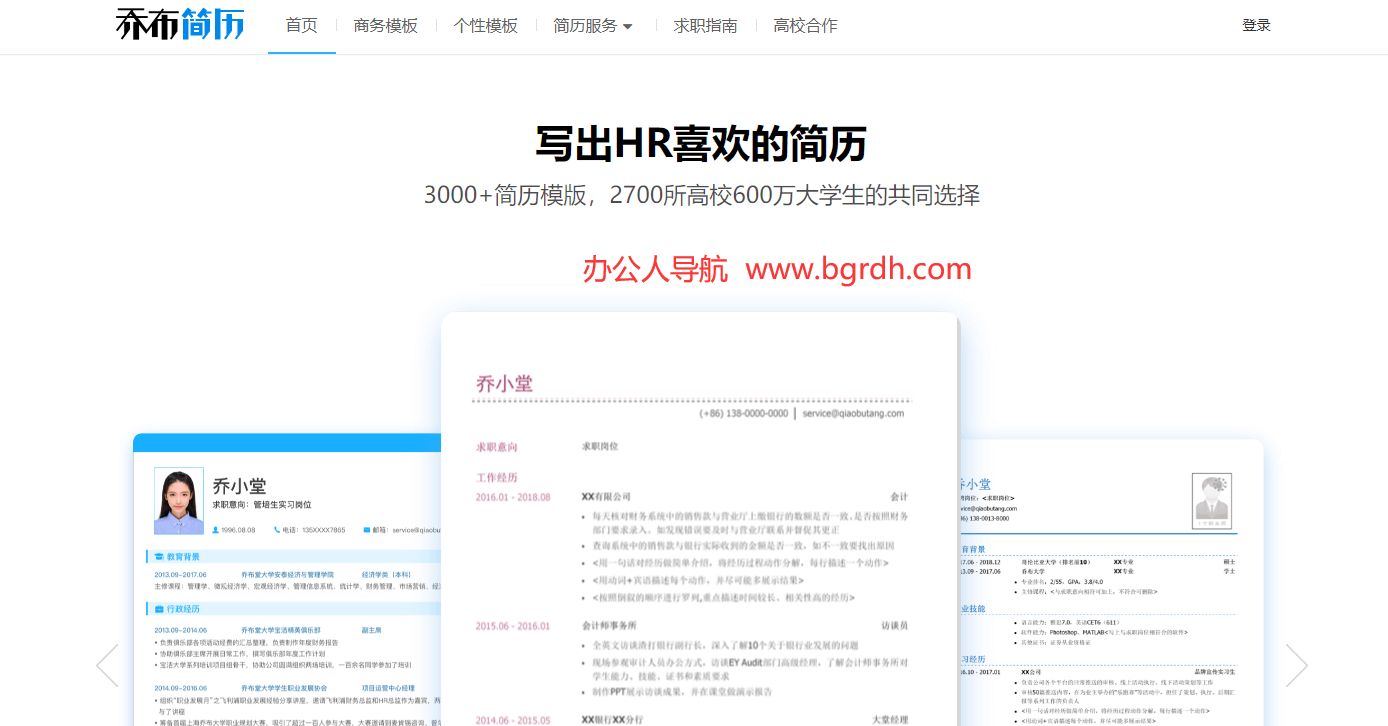Click the 乔布简历 logo

click(x=178, y=23)
